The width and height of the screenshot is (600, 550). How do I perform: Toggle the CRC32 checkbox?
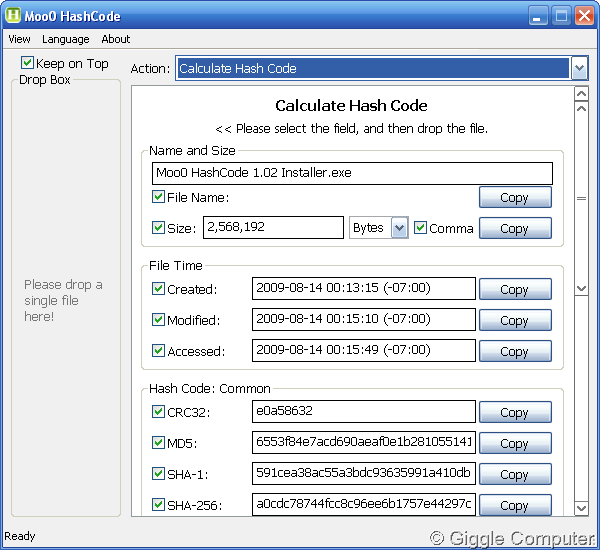(158, 411)
